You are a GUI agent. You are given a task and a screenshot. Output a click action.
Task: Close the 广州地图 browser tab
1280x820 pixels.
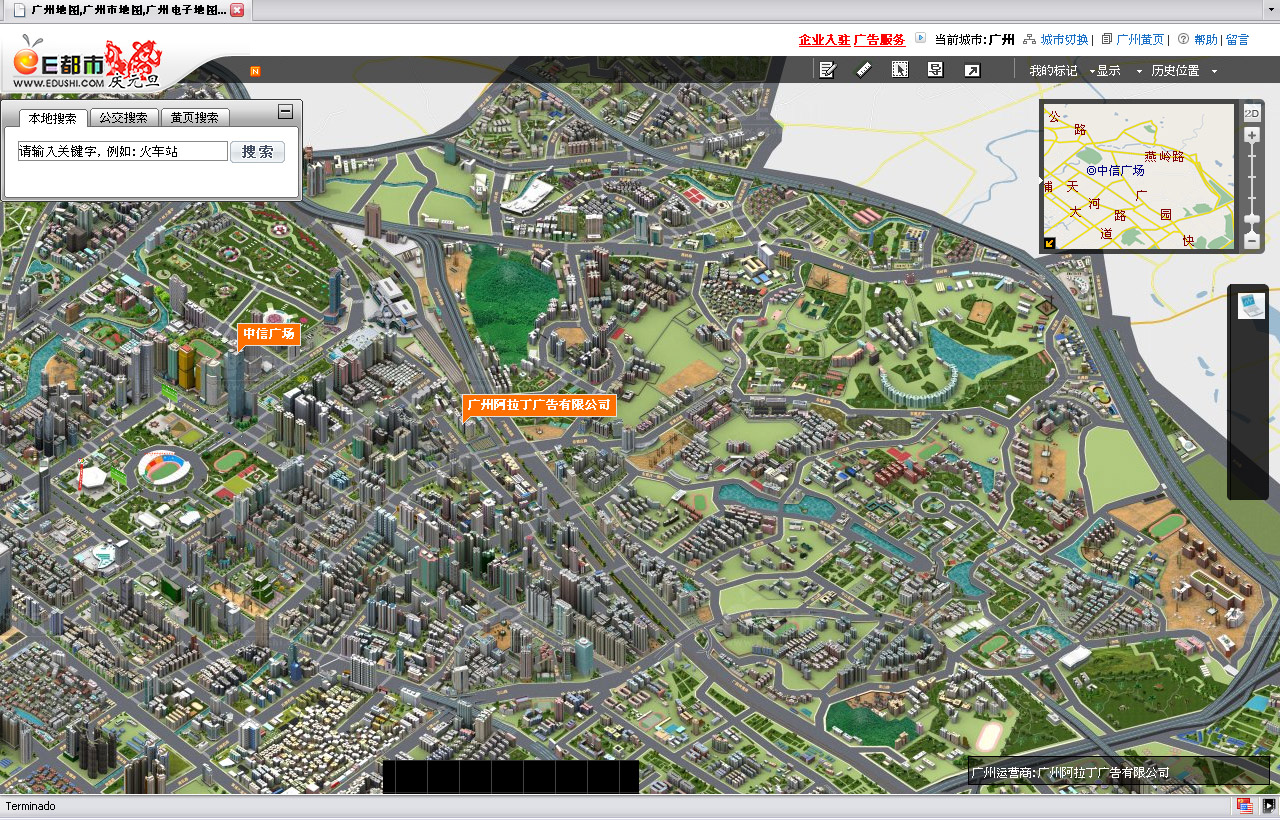237,10
